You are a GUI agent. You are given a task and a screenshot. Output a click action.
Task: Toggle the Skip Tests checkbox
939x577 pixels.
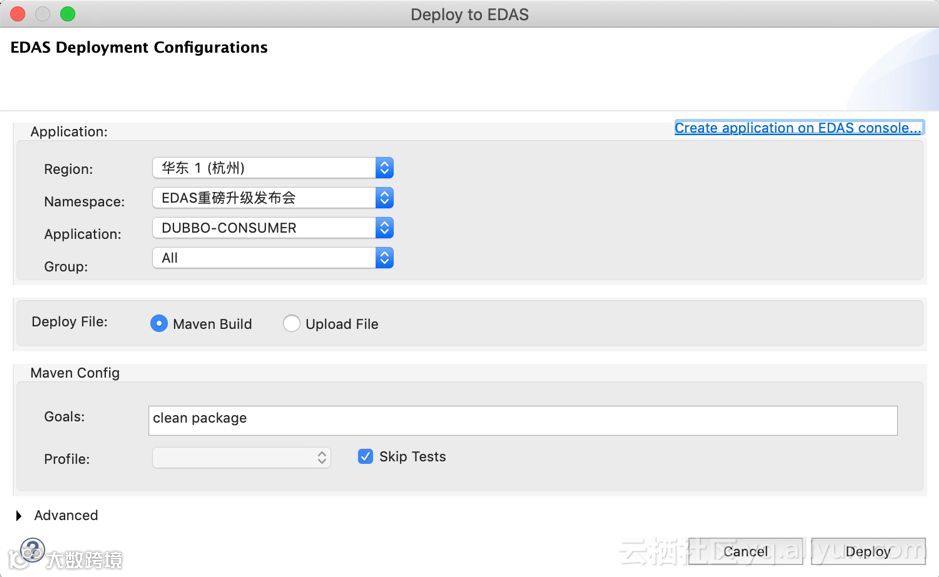[x=365, y=457]
